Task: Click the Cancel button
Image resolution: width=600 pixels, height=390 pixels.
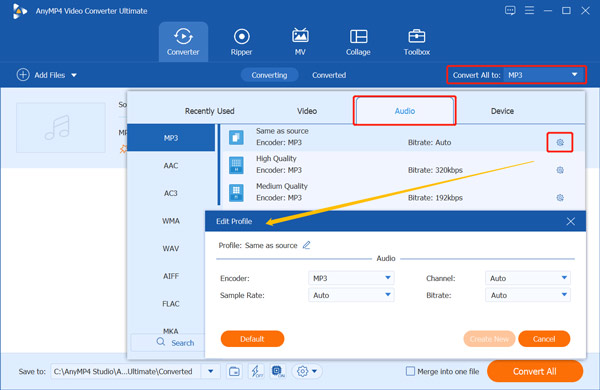Action: click(x=544, y=339)
